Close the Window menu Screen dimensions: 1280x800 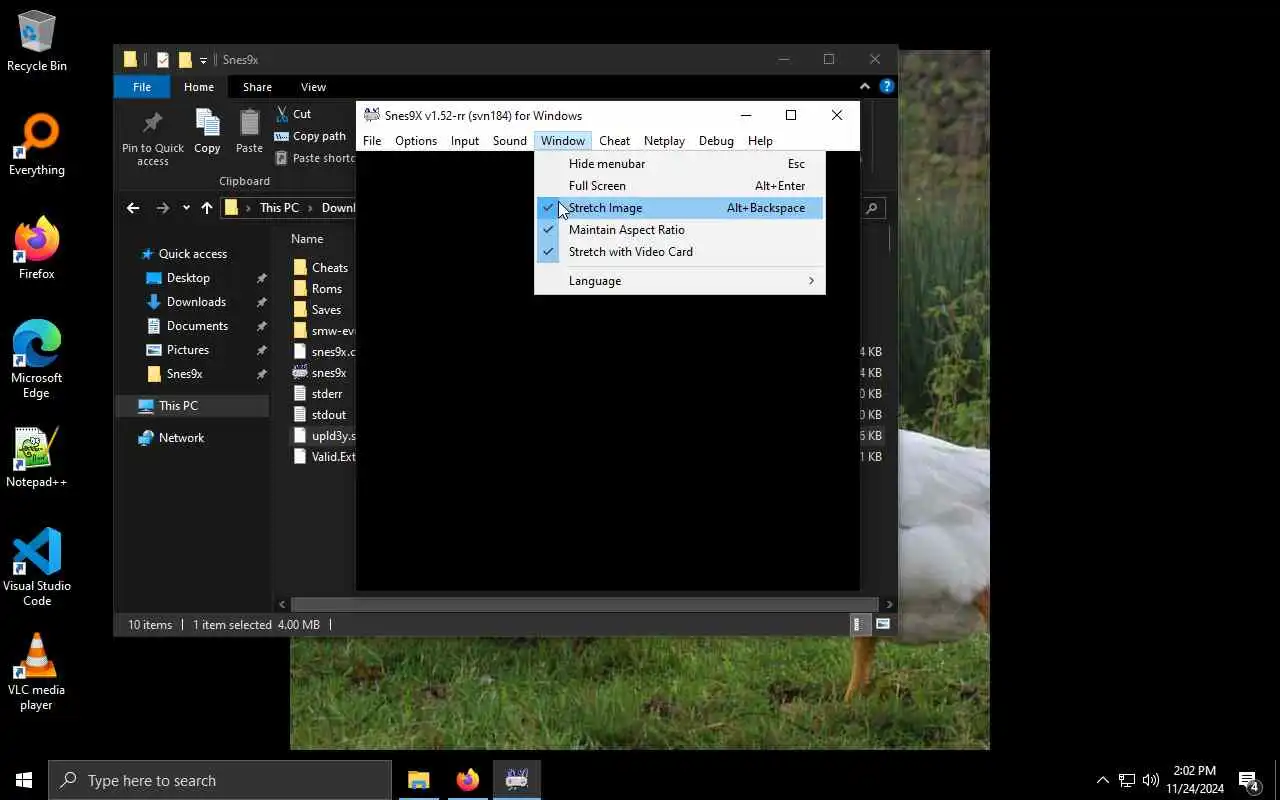[x=563, y=141]
